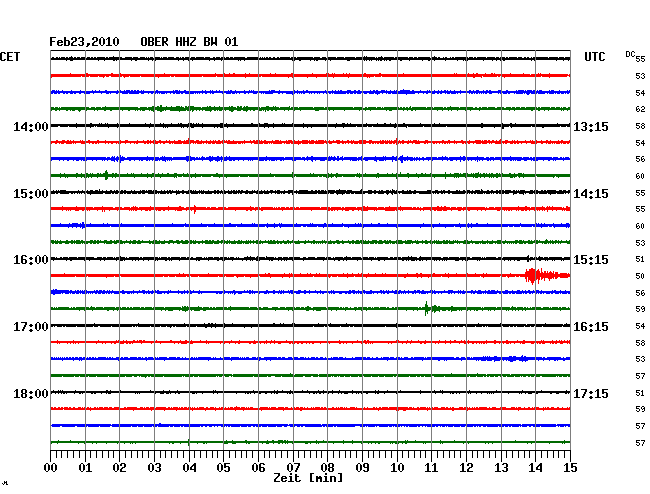Select the station label OBER HHZ BW 01
650x494 pixels.
(189, 42)
